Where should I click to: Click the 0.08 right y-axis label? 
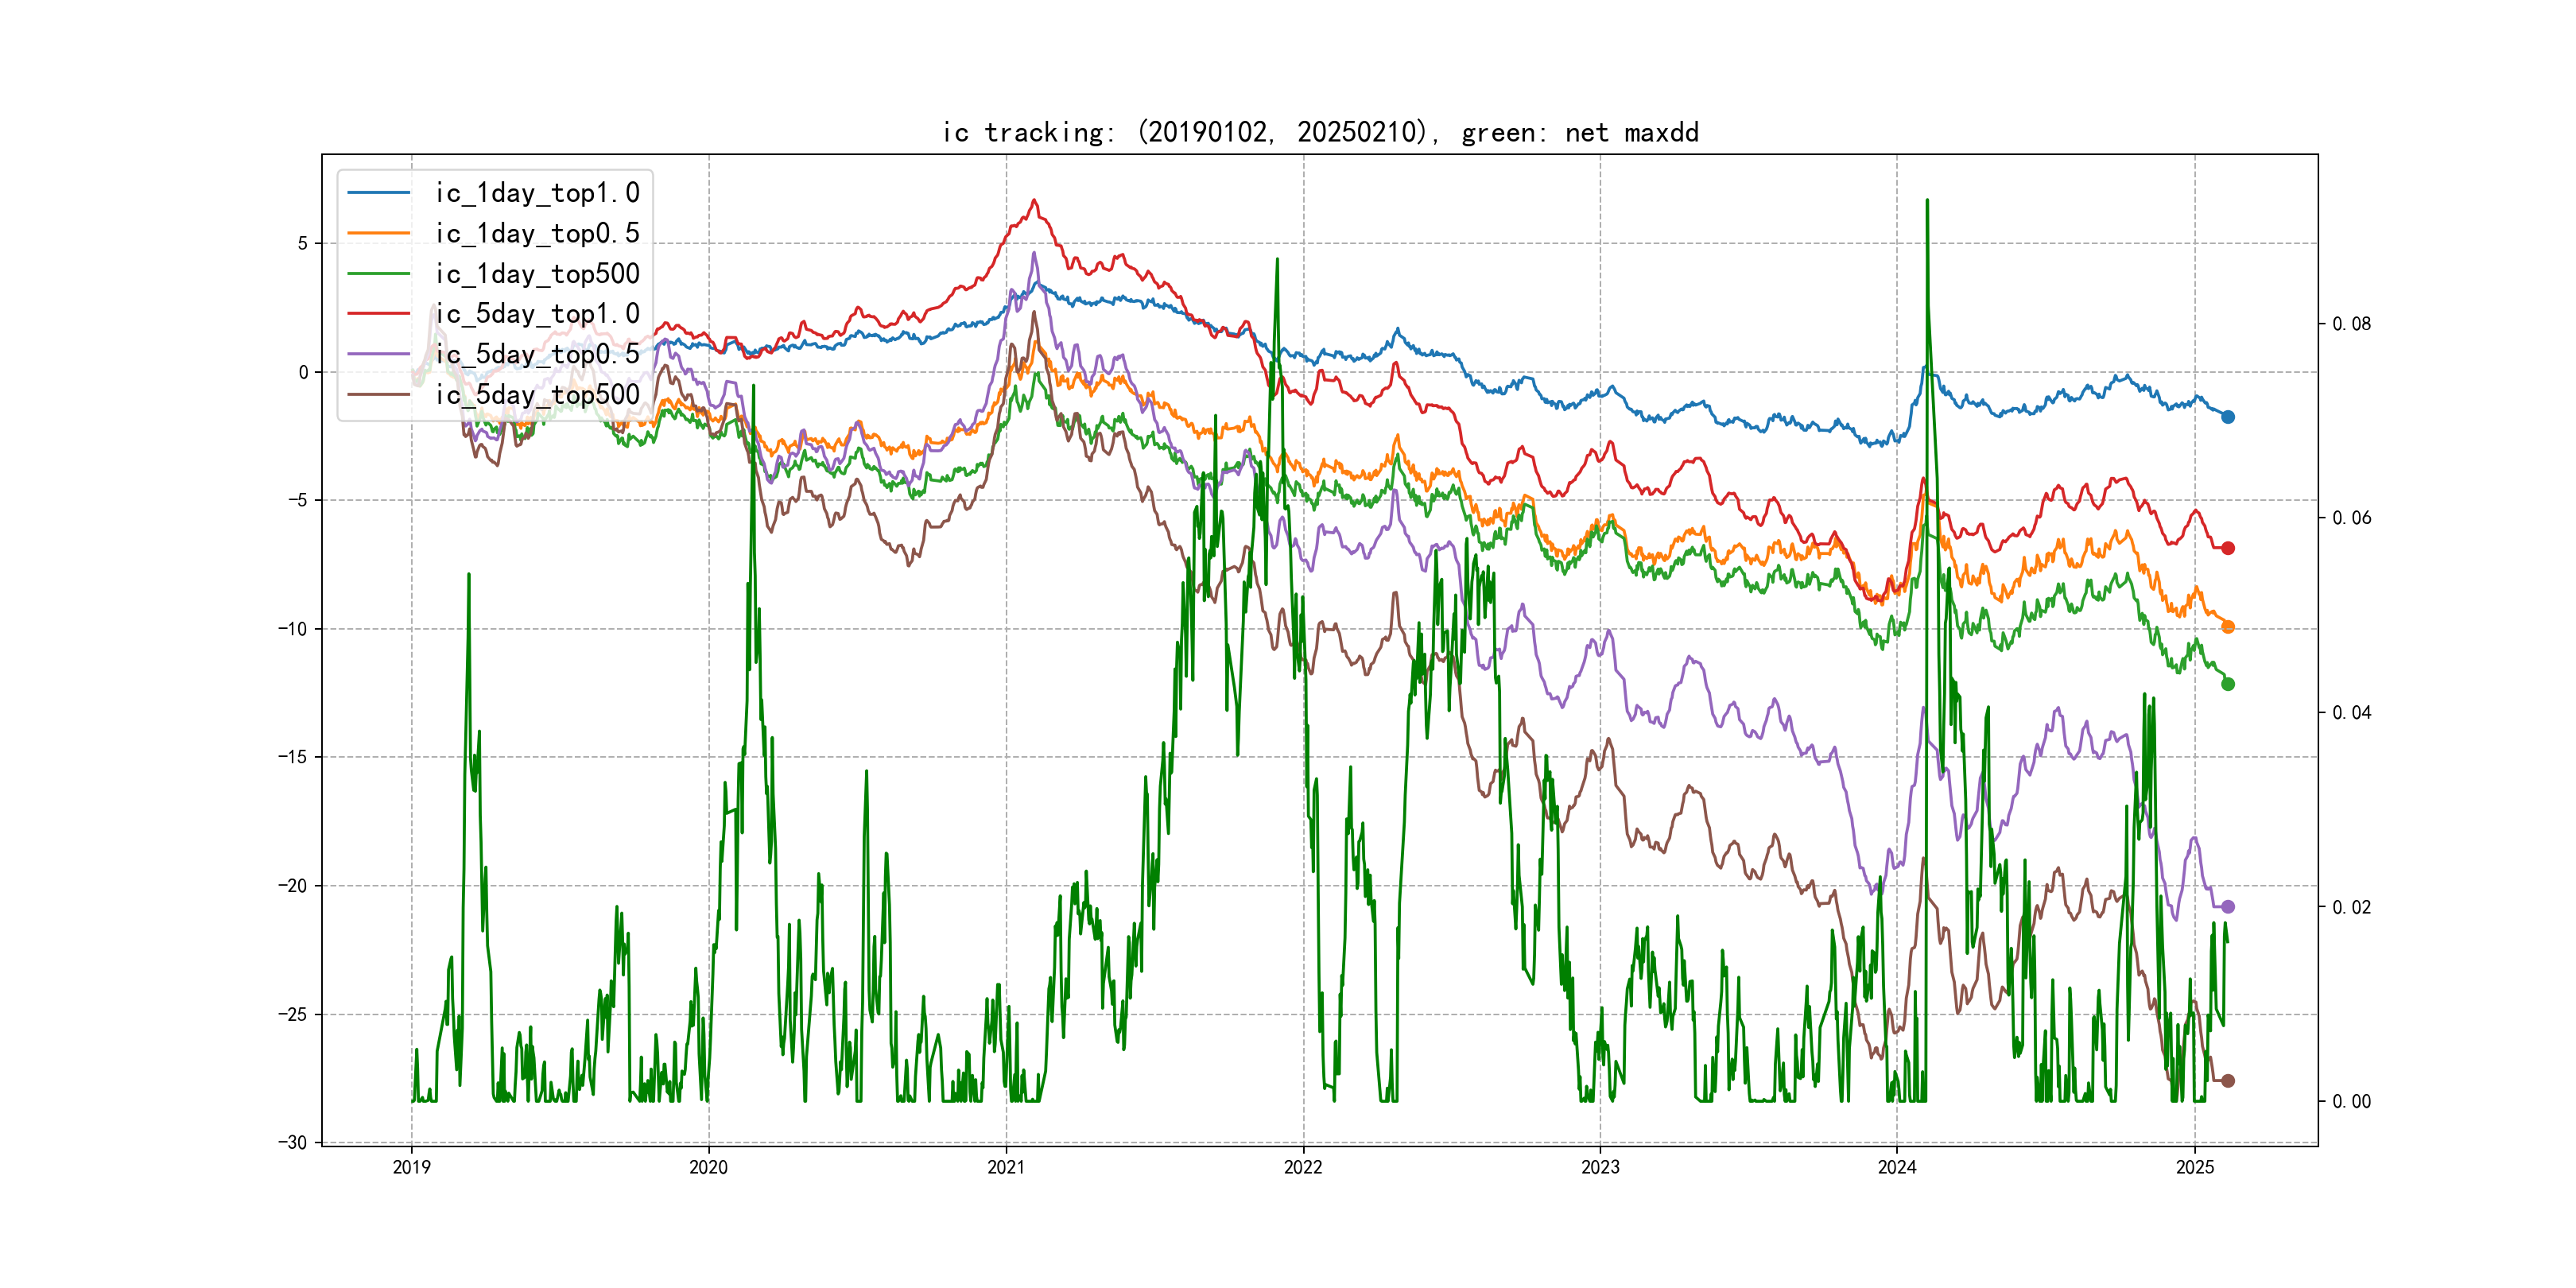pos(2351,324)
